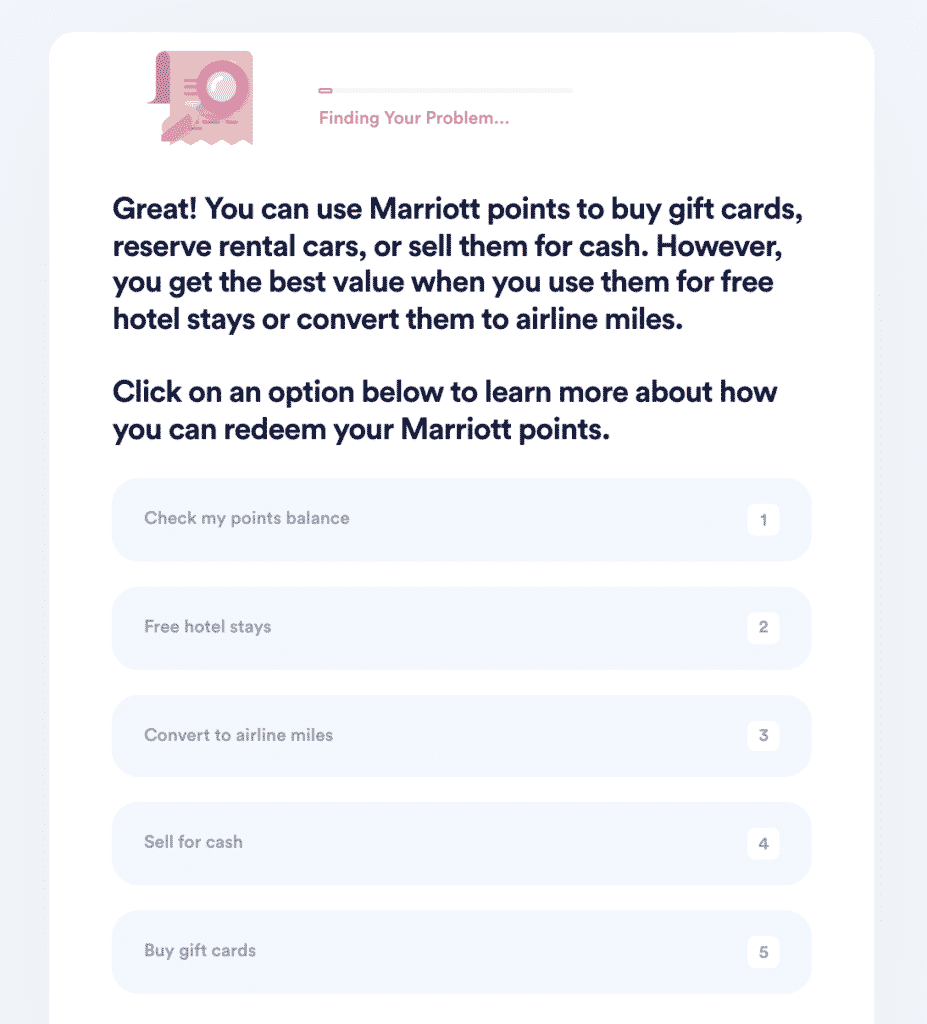Select 'Convert to airline miles'
927x1024 pixels.
tap(461, 735)
